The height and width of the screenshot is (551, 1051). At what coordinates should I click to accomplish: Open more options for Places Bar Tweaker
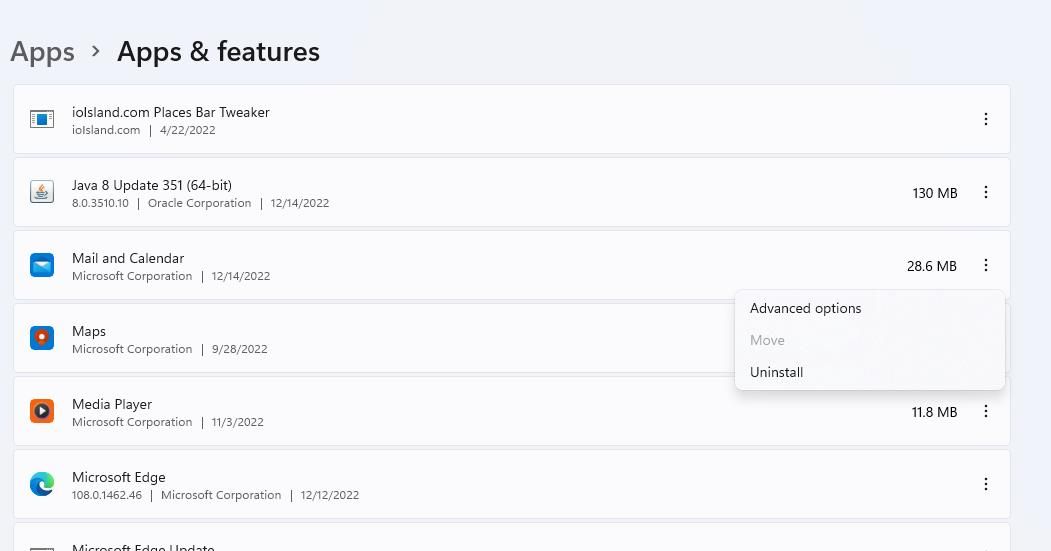(985, 119)
